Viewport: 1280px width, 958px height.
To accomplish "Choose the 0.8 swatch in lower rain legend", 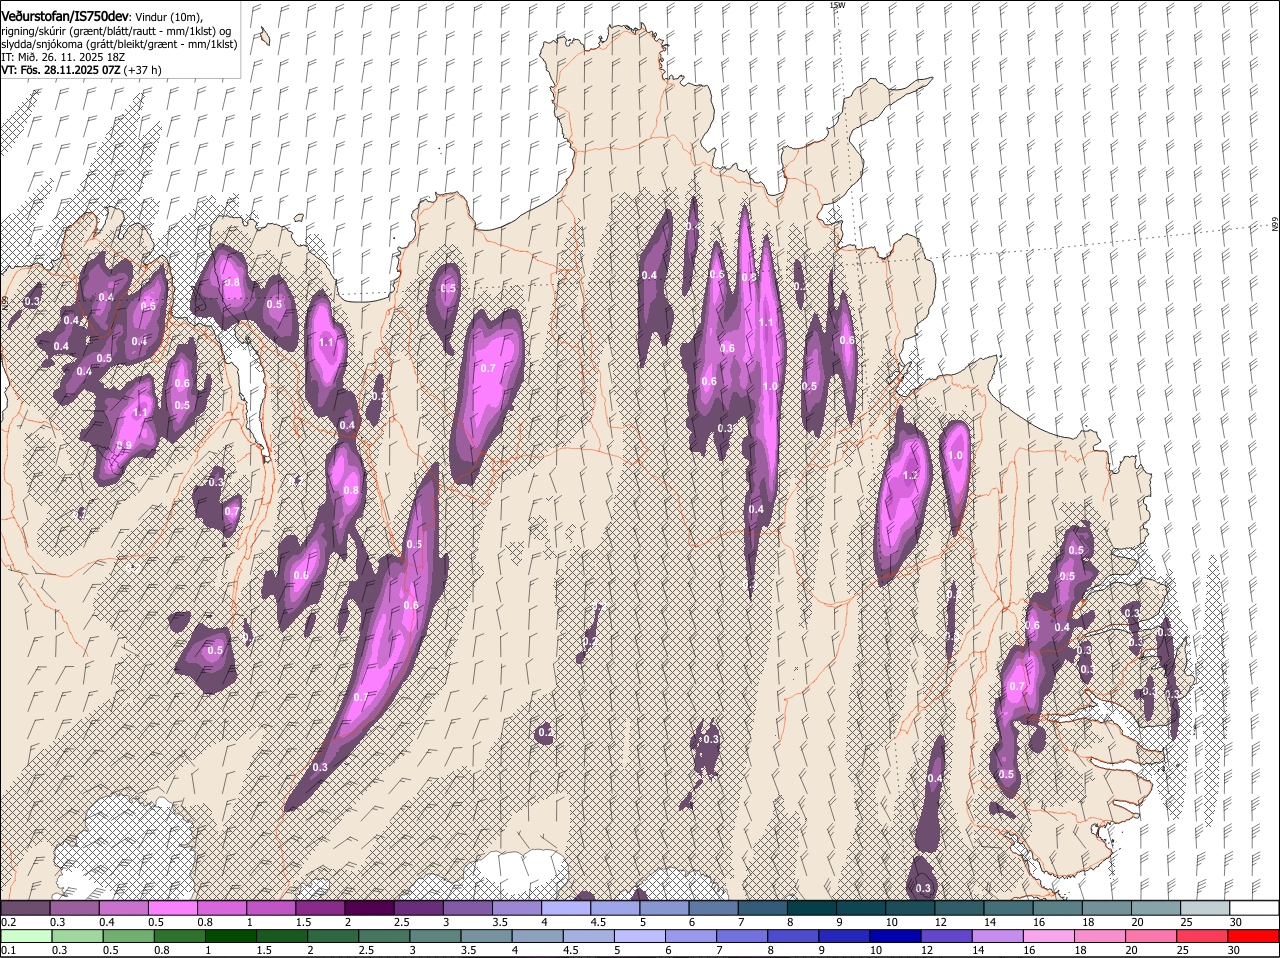I will click(x=179, y=937).
